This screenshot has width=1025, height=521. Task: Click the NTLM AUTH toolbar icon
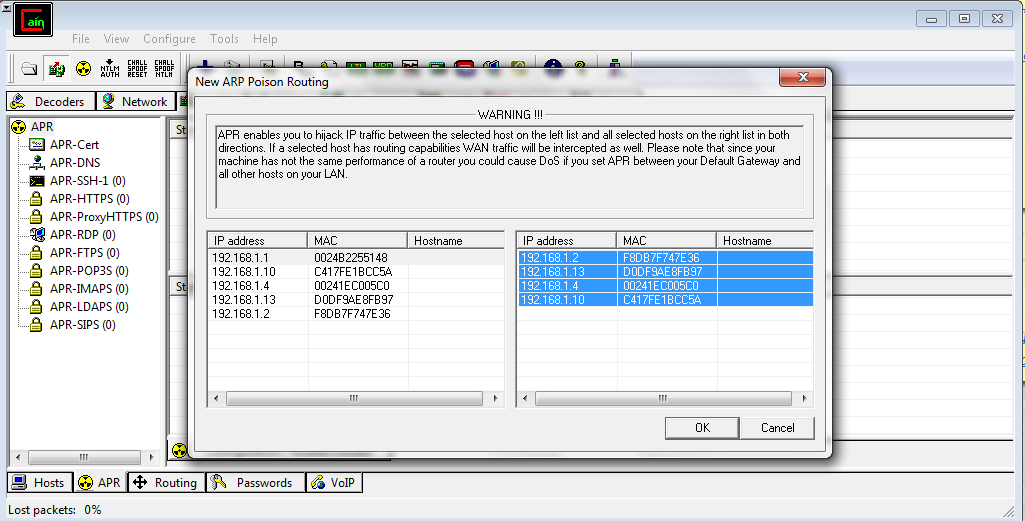pos(110,68)
